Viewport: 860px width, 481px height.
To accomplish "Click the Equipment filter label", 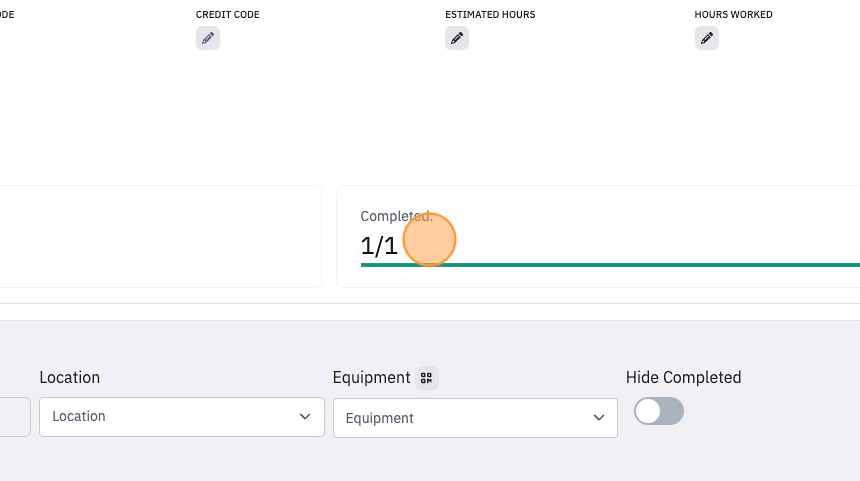I will (371, 377).
